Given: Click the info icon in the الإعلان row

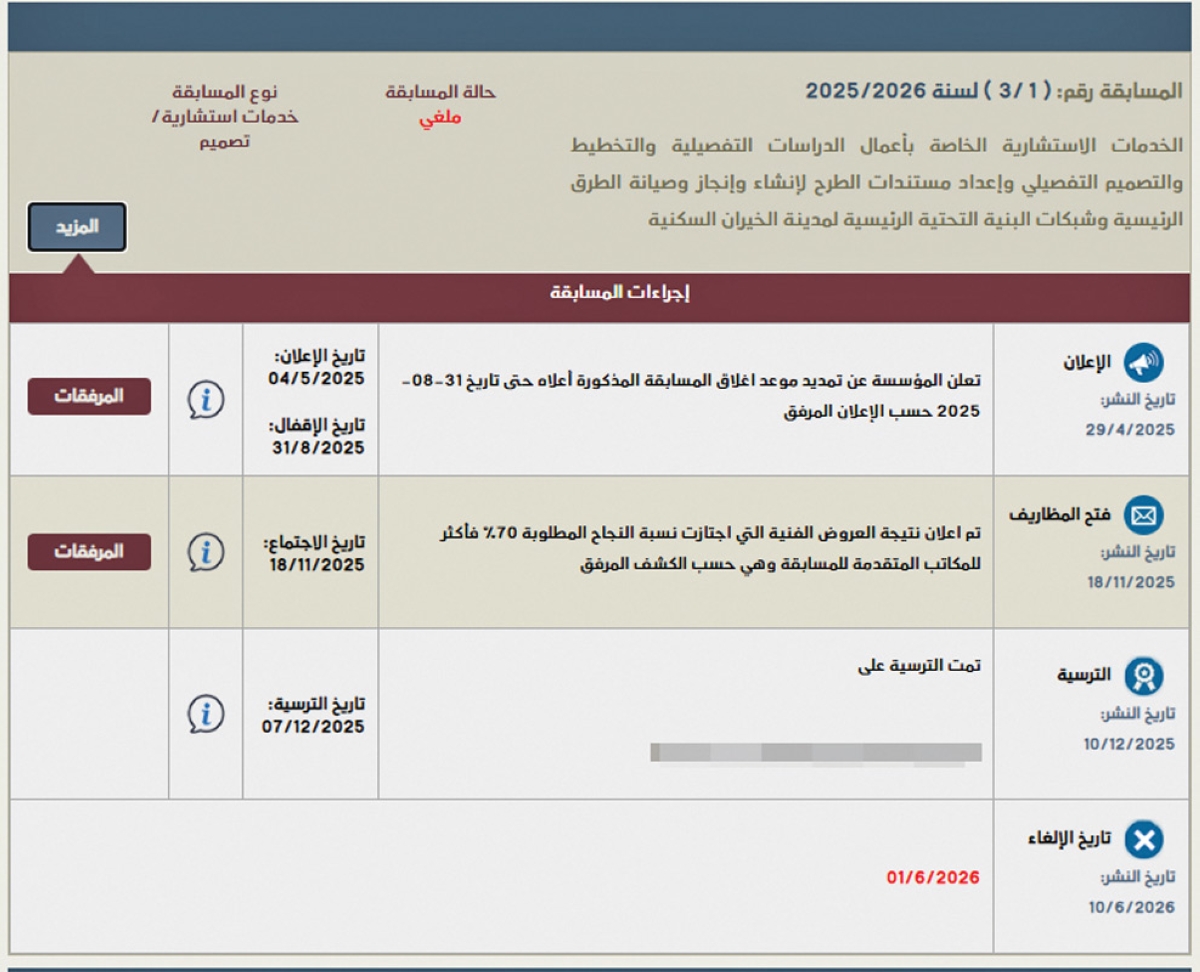Looking at the screenshot, I should coord(205,400).
